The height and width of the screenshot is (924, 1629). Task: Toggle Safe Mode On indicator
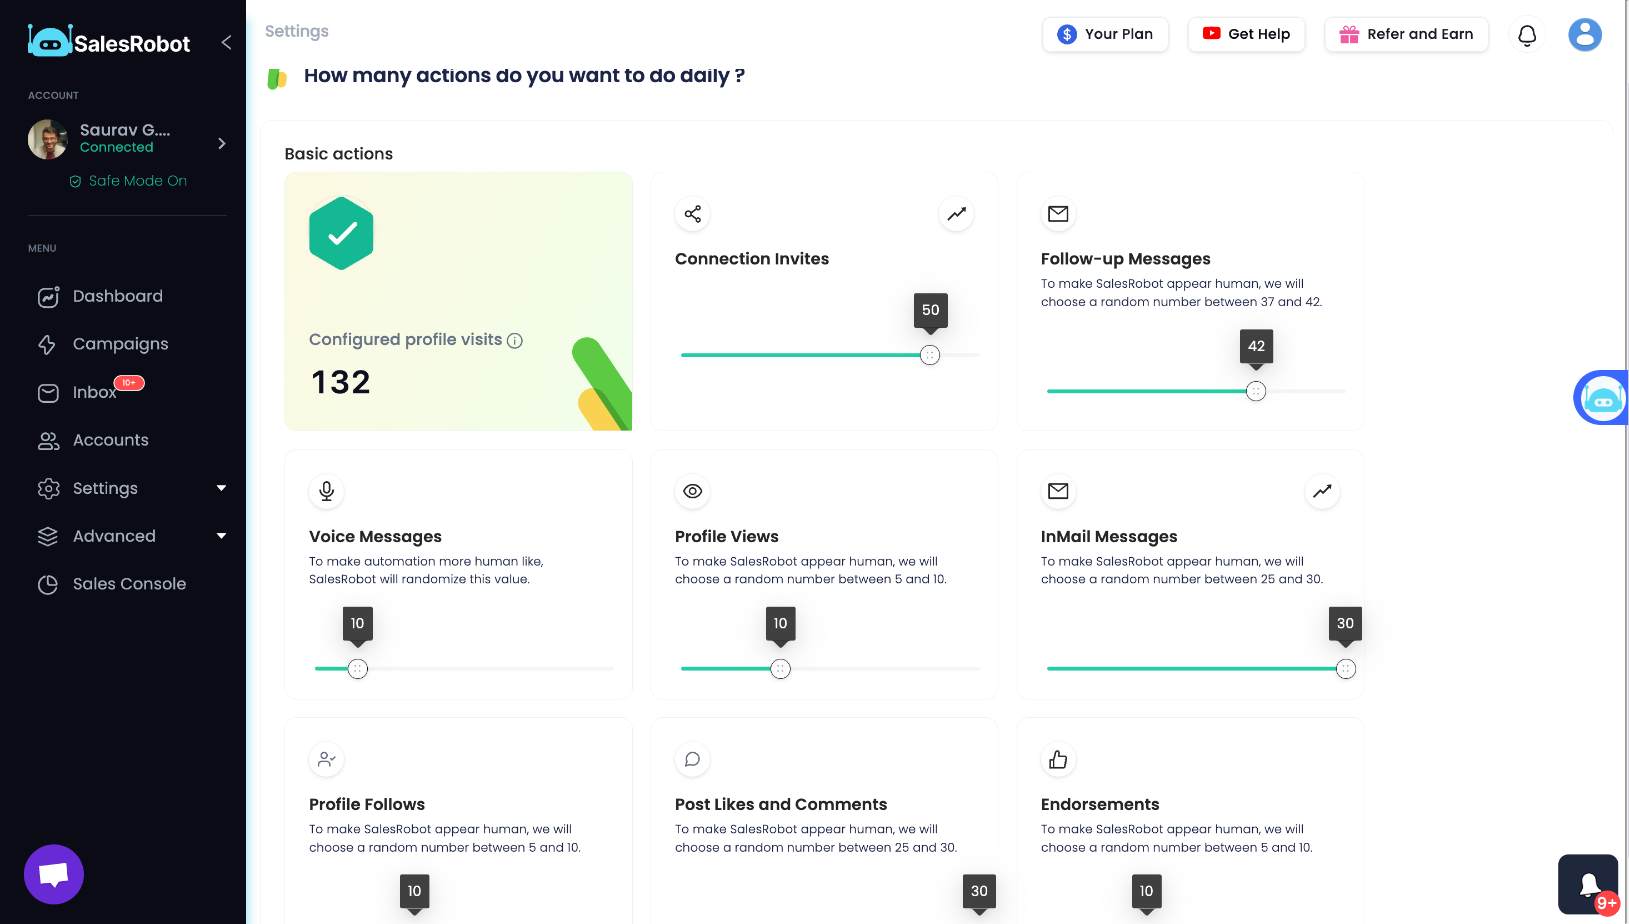tap(128, 181)
